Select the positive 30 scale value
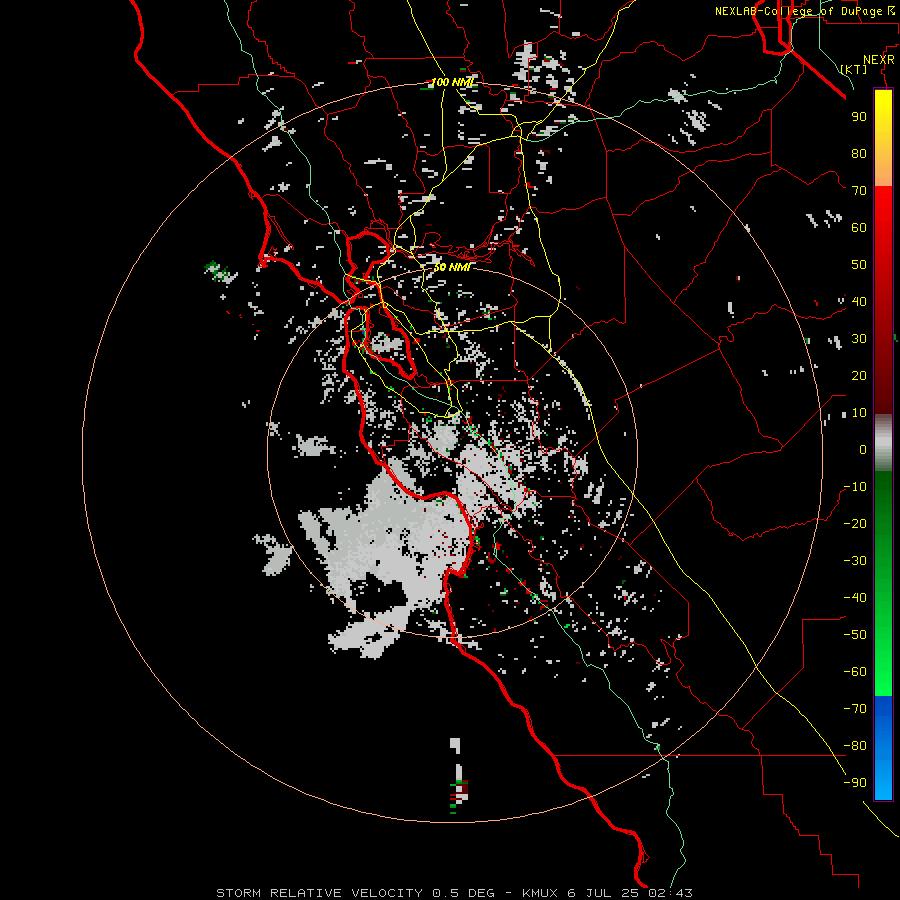 (859, 339)
